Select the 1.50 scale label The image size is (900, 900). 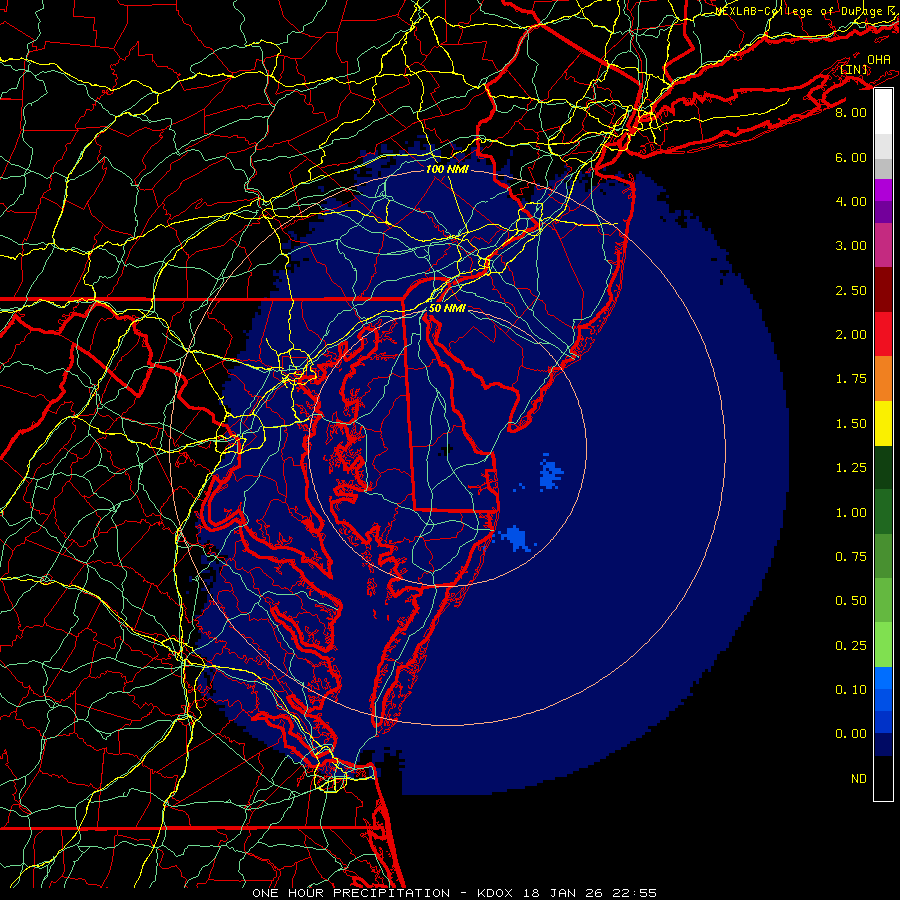click(x=851, y=424)
